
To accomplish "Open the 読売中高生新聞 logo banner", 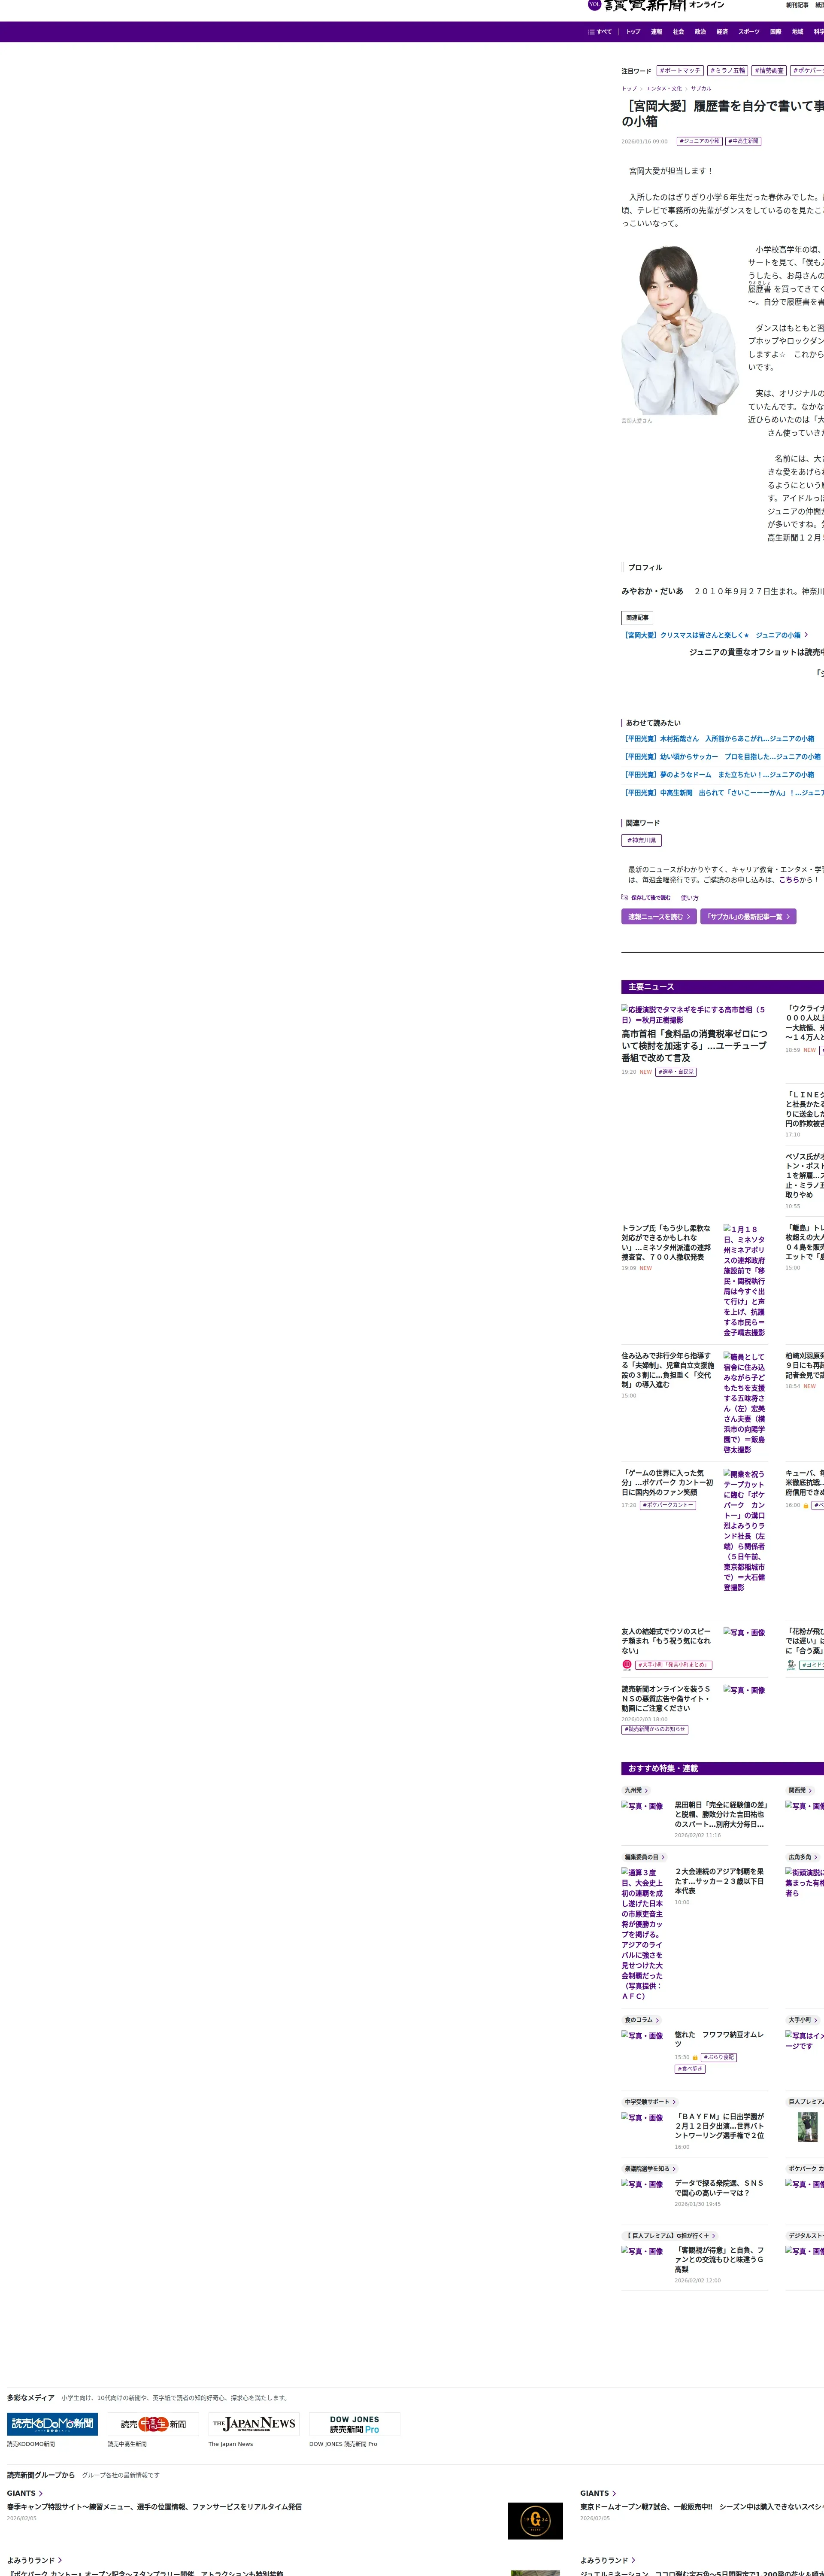I will coord(153,2424).
